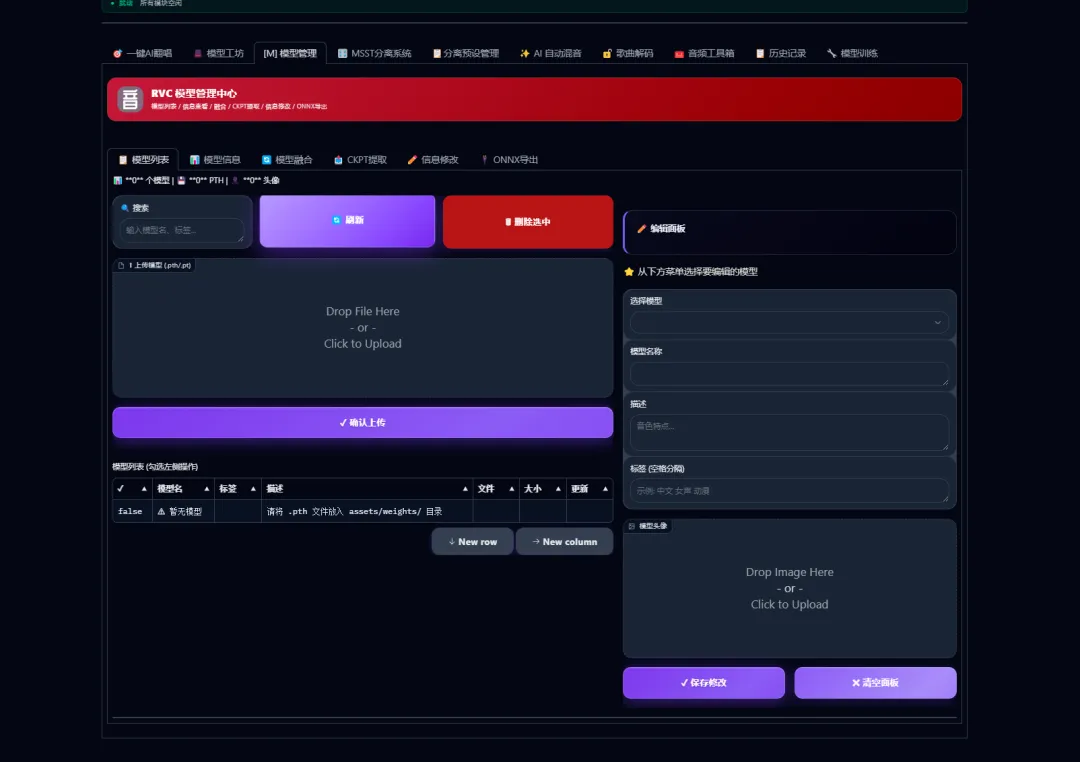Focus the 搜索 model name input
Viewport: 1080px width, 762px height.
pyautogui.click(x=182, y=230)
